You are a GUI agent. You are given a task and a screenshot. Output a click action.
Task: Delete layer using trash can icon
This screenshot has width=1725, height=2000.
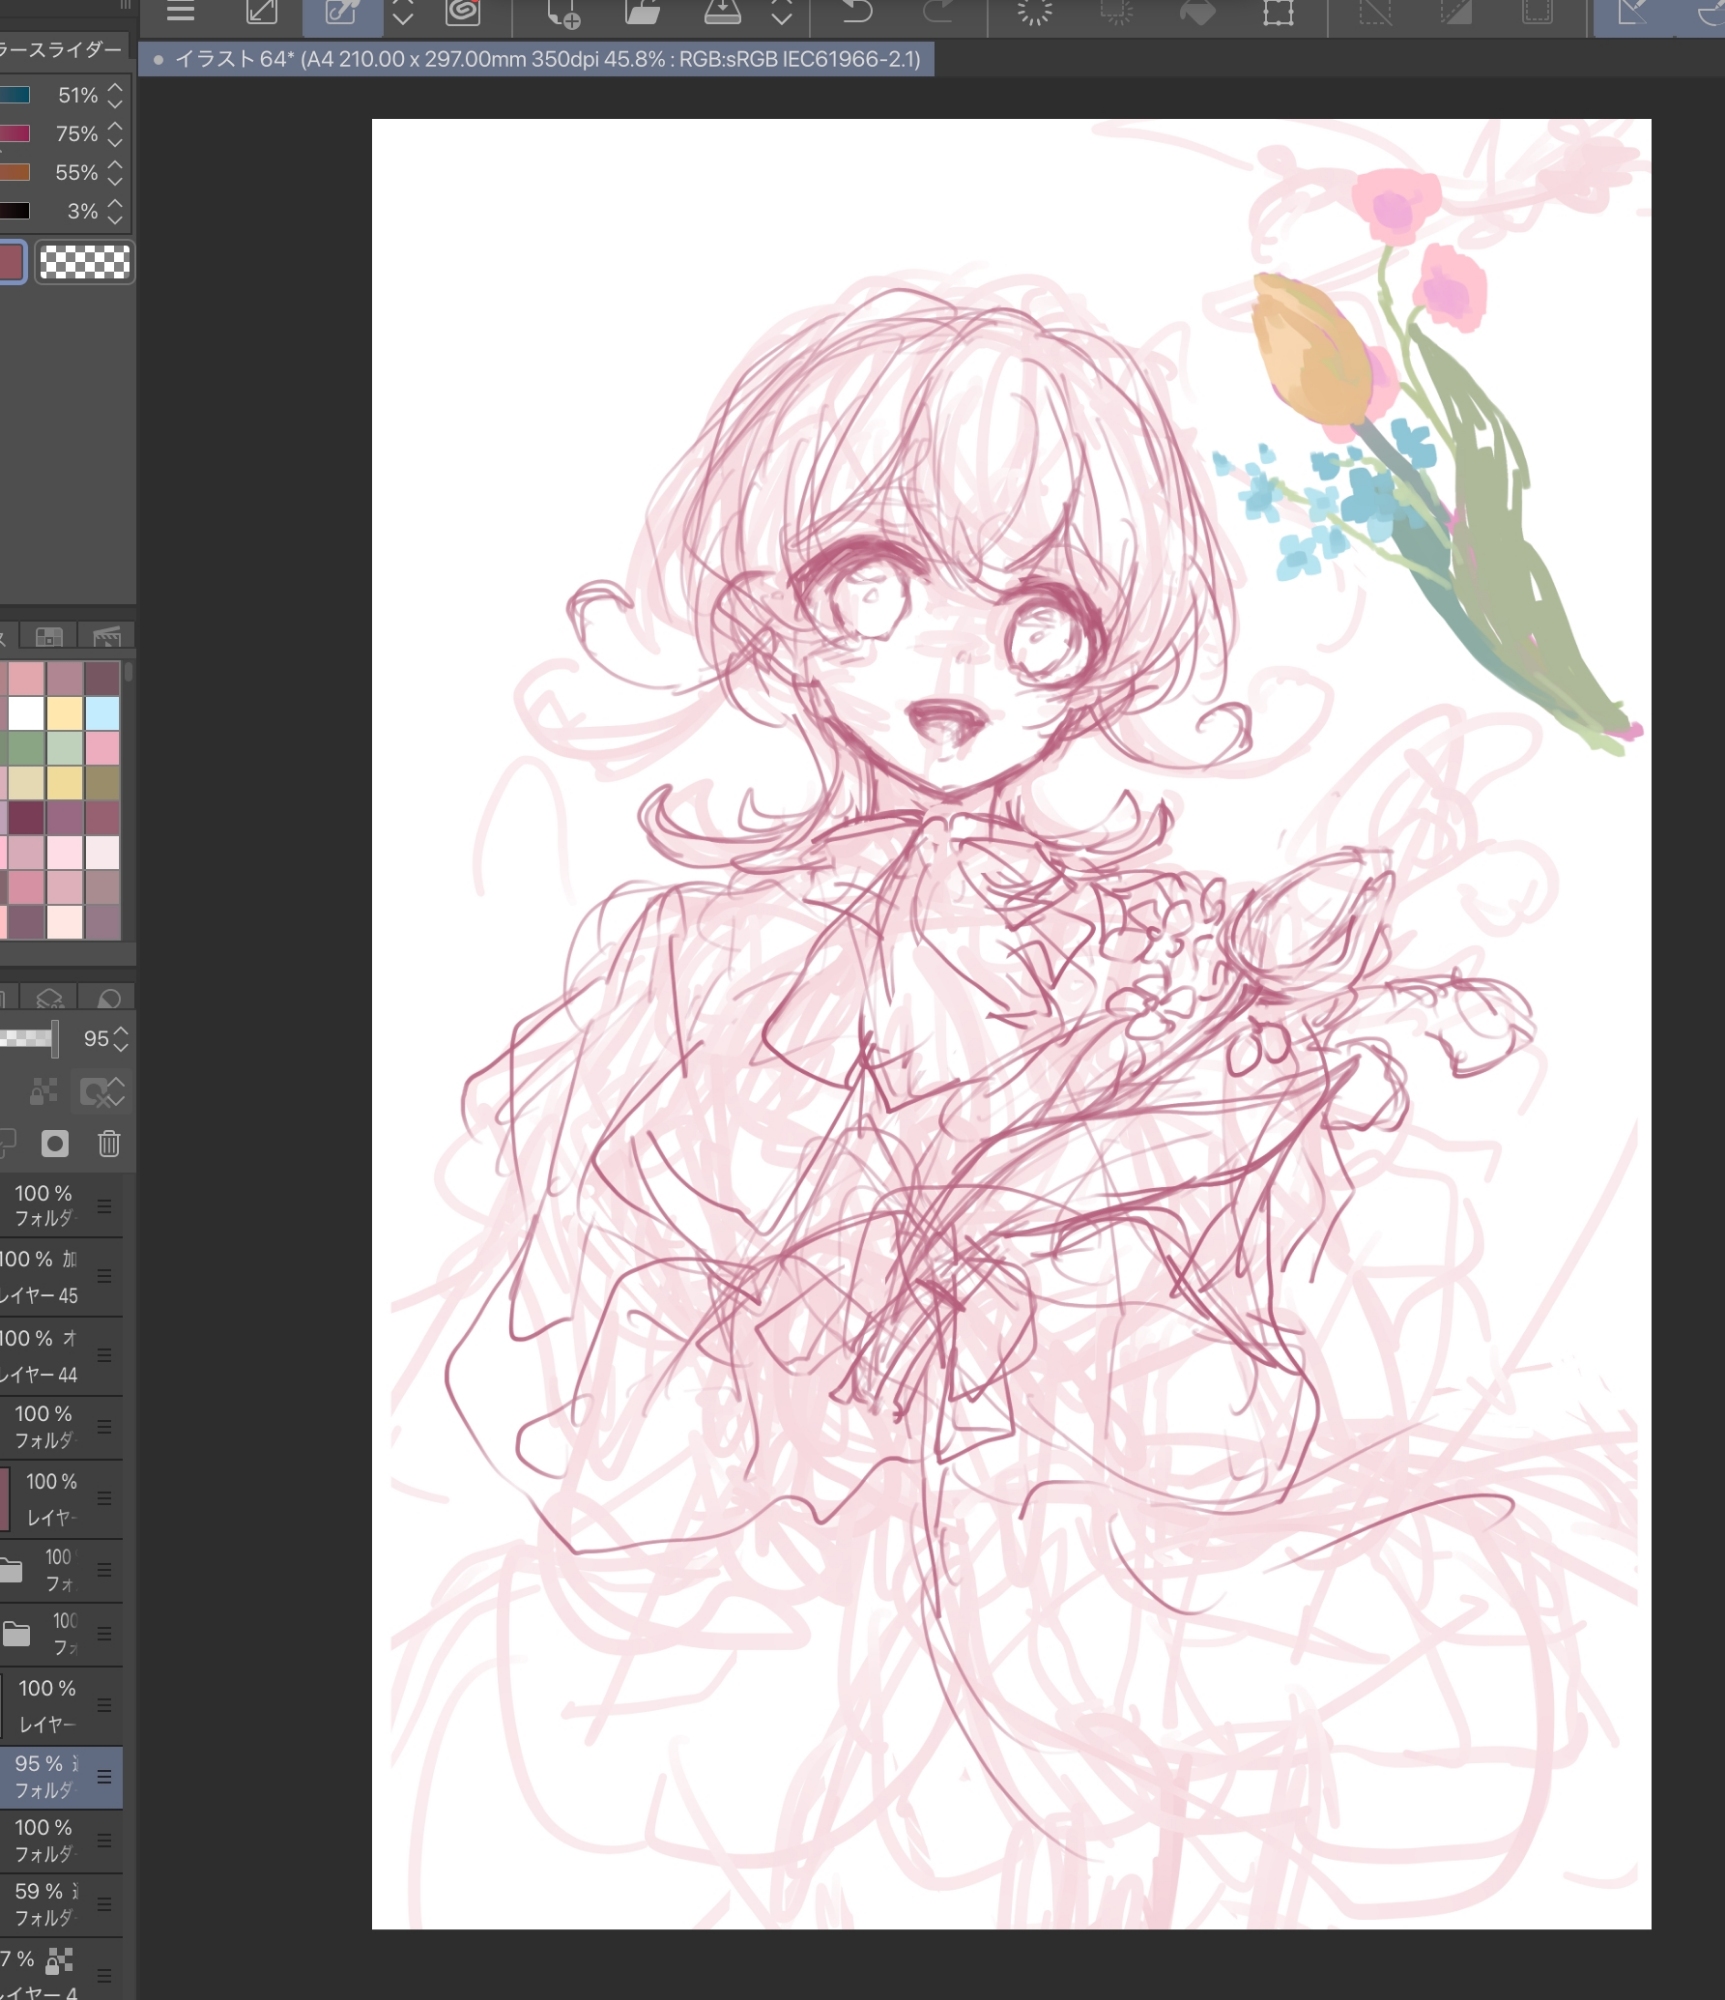pos(109,1143)
